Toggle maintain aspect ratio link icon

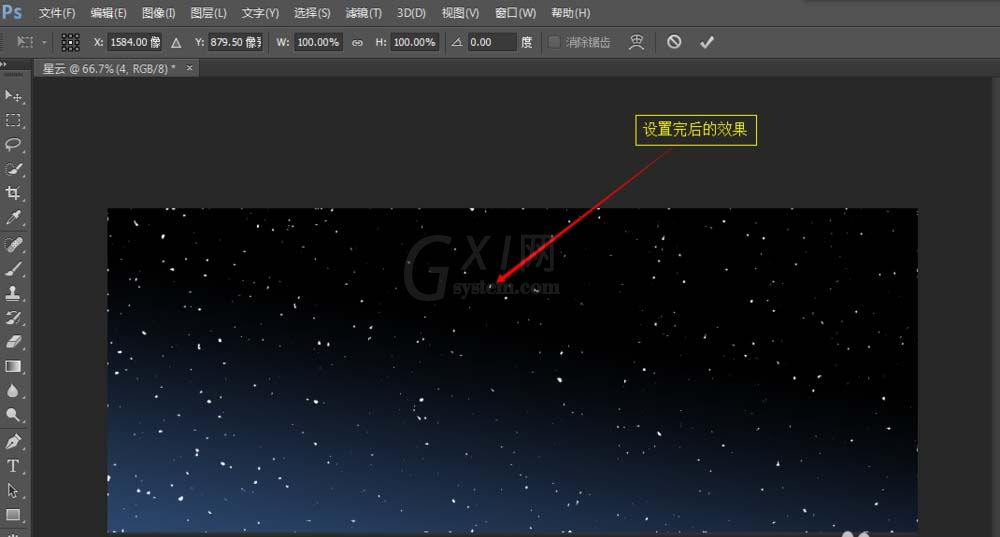tap(357, 43)
